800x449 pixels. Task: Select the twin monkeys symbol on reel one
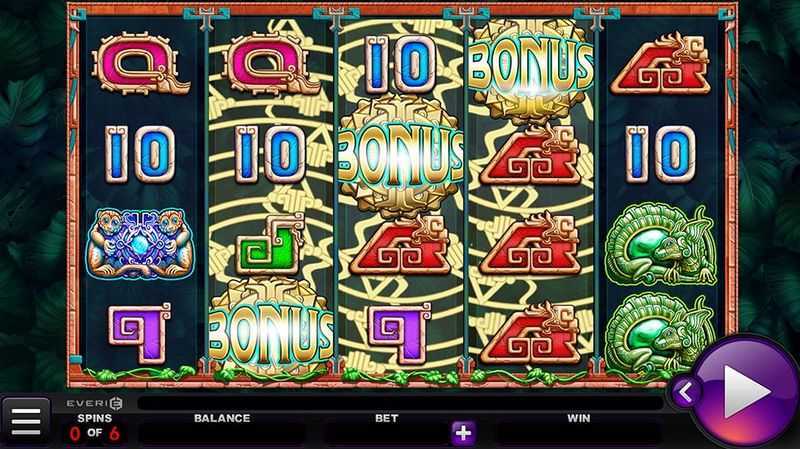tap(140, 243)
